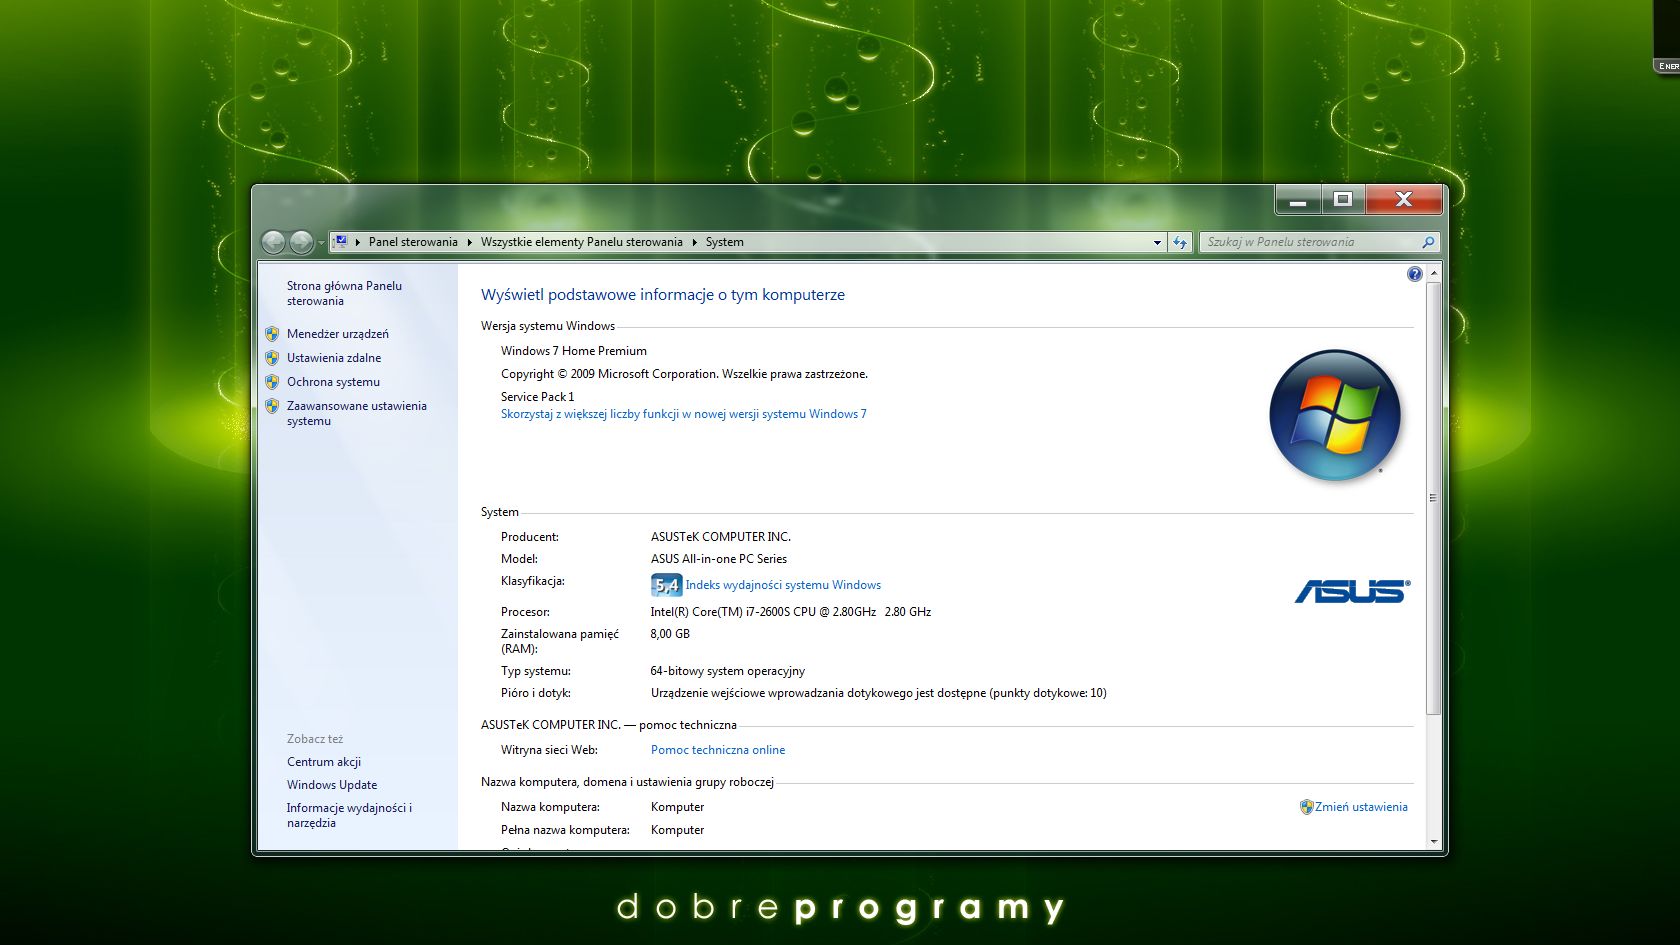
Task: Open help with the blue question mark
Action: 1414,274
